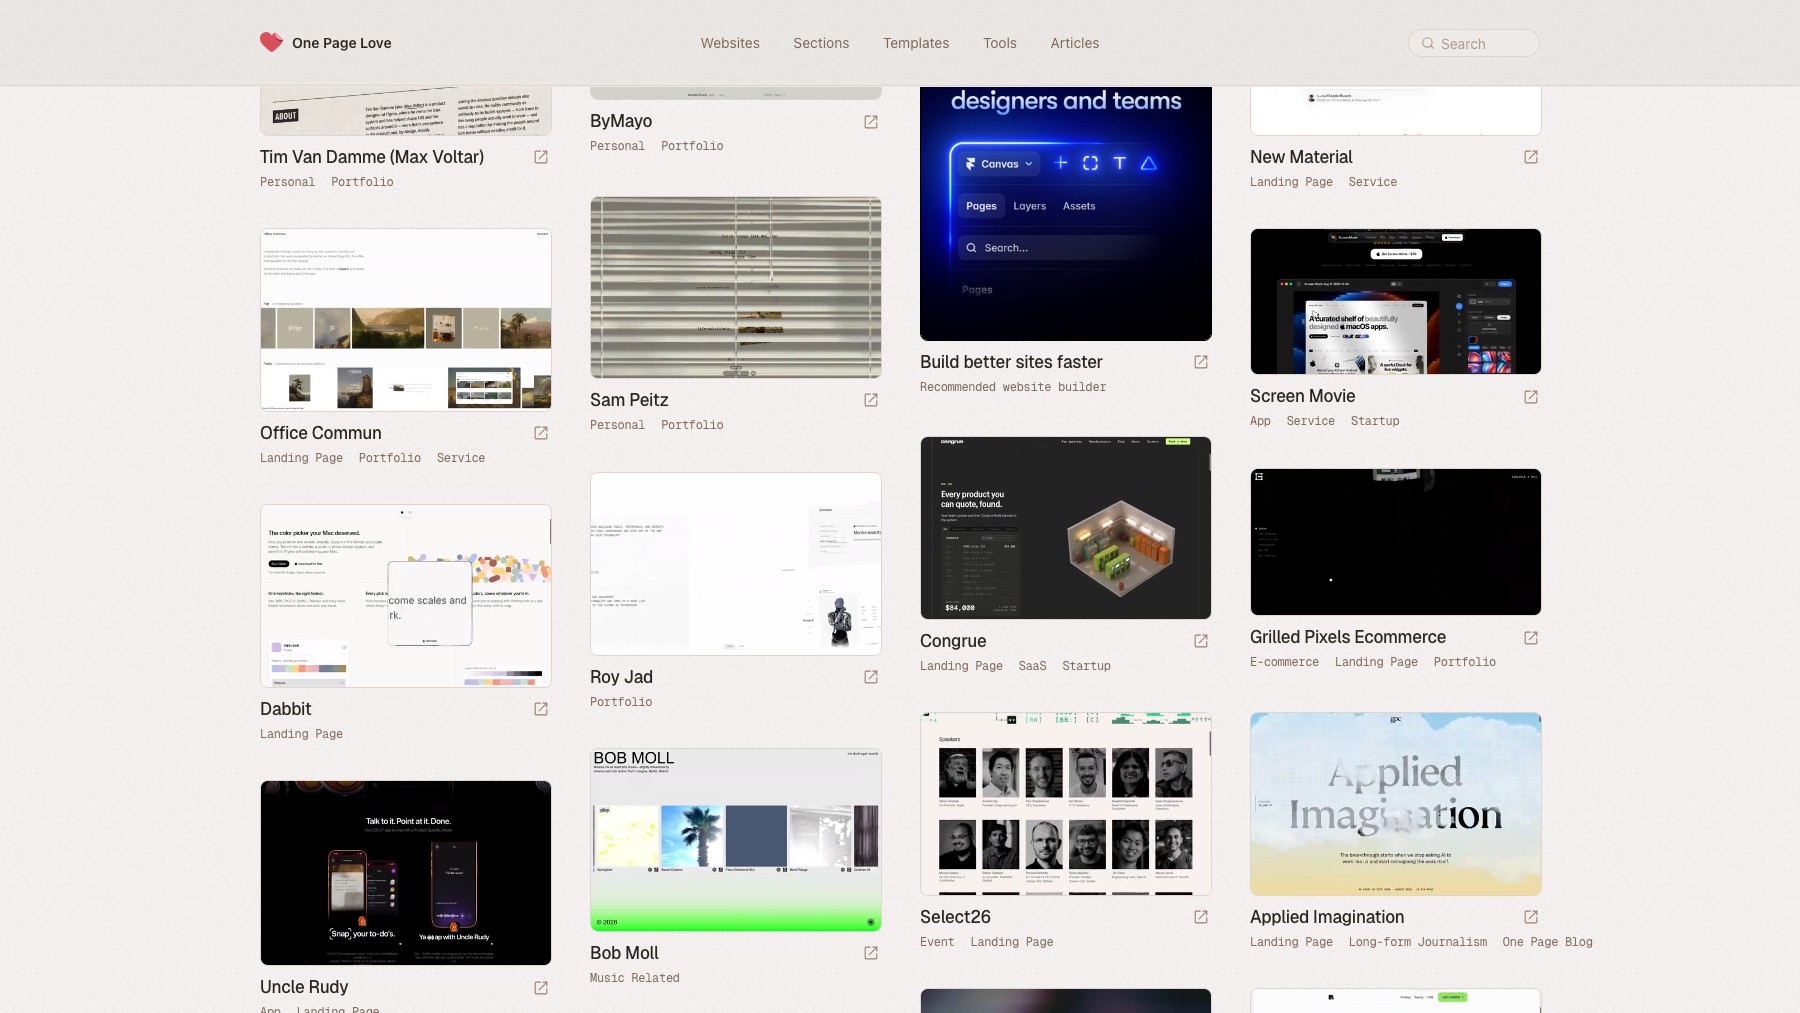Open the Articles menu item
1800x1013 pixels.
pyautogui.click(x=1075, y=43)
